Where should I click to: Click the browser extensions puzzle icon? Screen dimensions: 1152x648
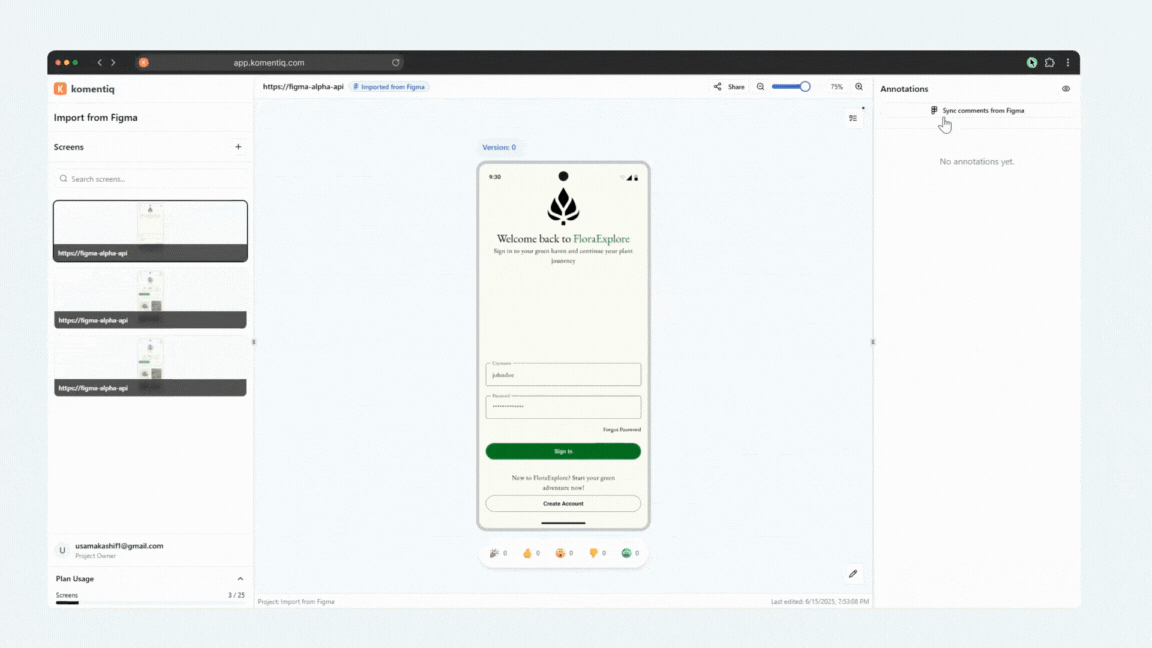pos(1049,62)
